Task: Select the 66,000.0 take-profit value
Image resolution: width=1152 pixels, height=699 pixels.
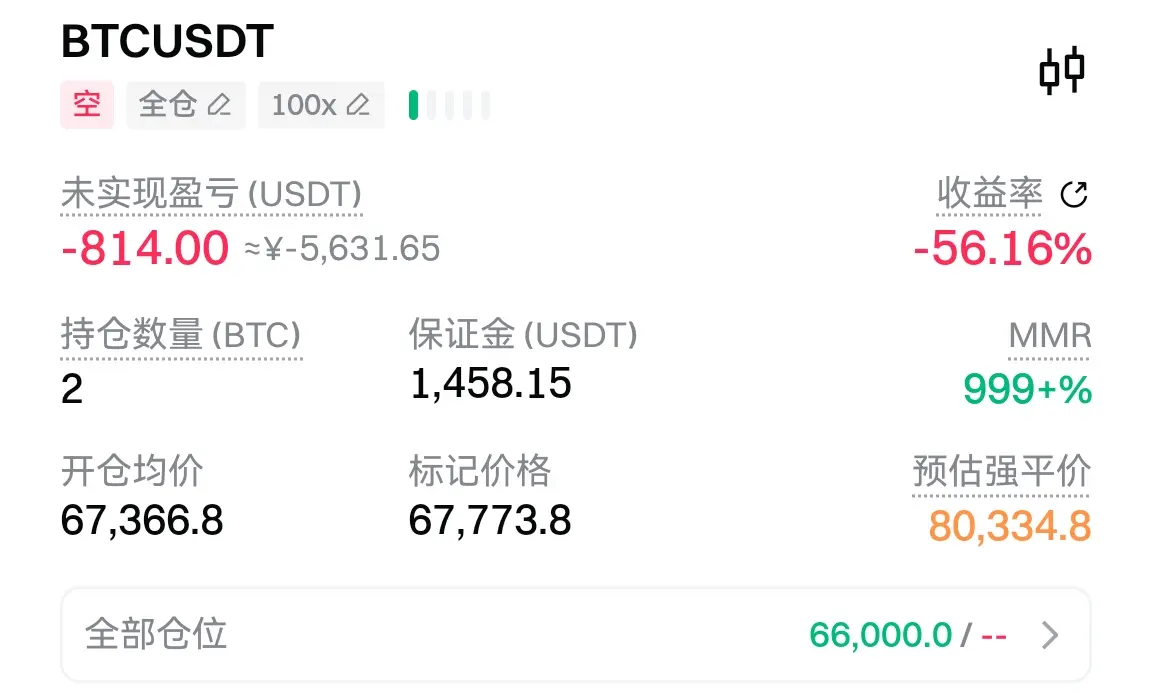Action: (880, 635)
